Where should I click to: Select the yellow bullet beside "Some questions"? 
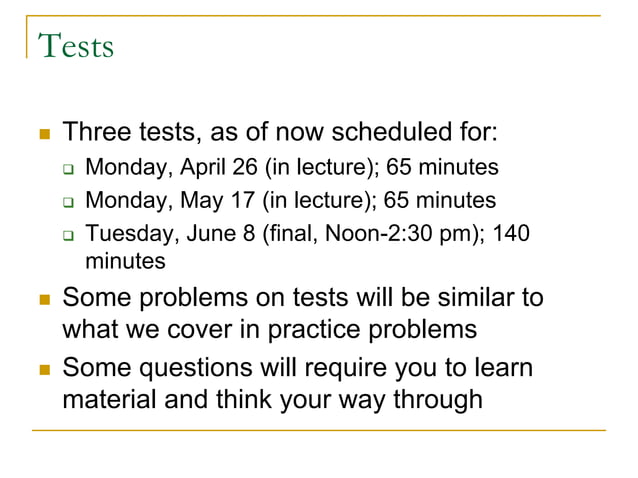pos(45,369)
